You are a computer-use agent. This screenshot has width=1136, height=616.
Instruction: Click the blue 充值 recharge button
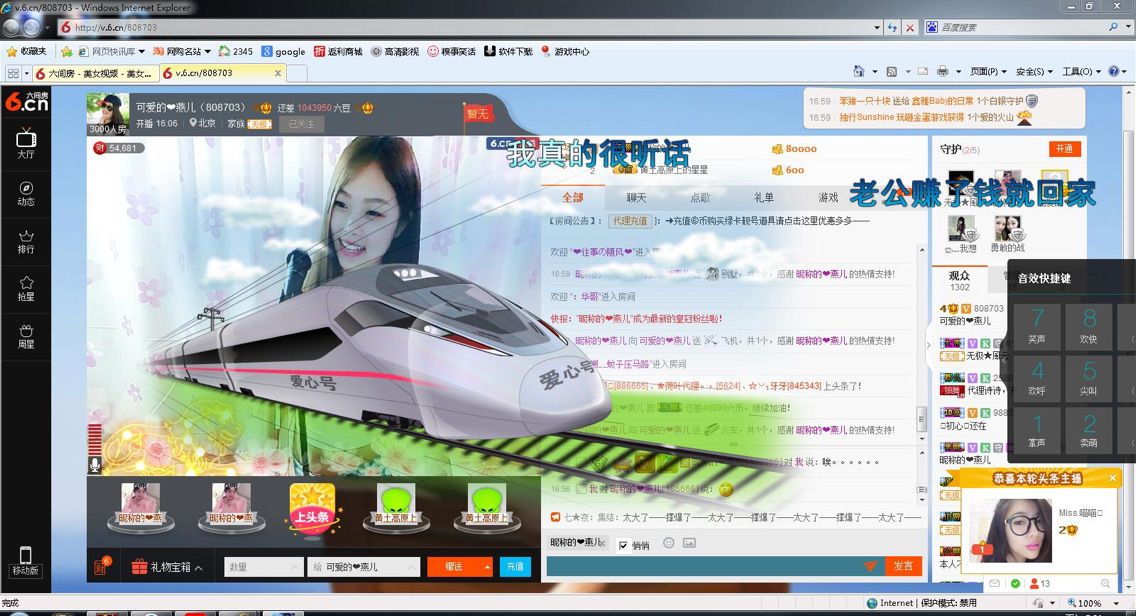(515, 567)
